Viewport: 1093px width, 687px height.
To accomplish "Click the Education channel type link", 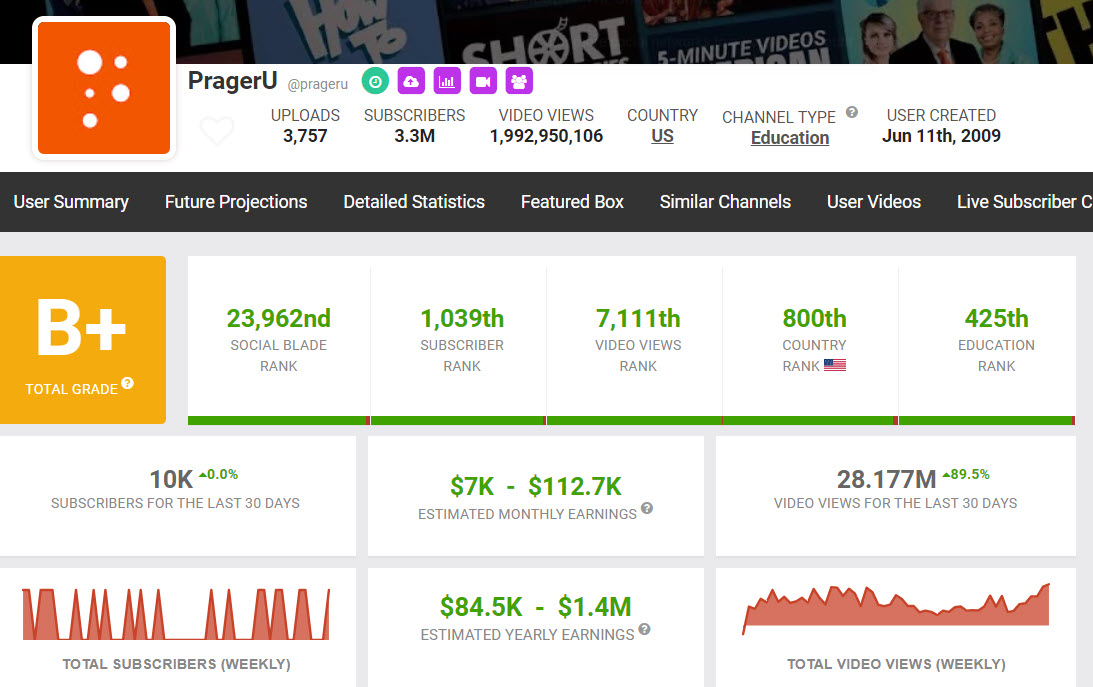I will [790, 138].
